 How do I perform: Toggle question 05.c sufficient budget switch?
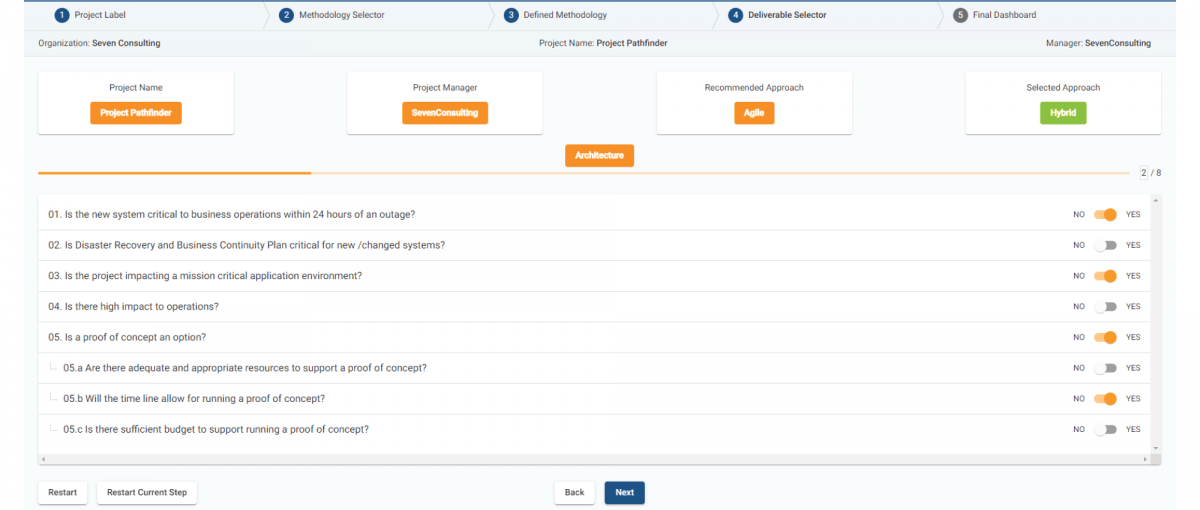point(1105,430)
